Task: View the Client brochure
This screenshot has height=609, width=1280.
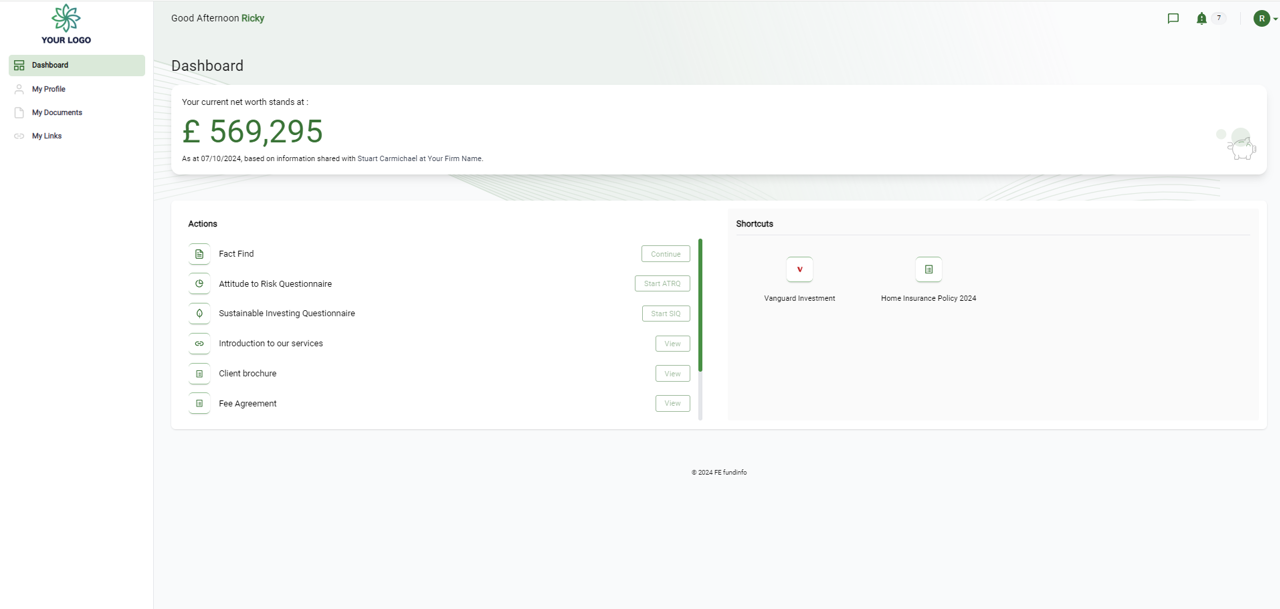Action: click(x=673, y=374)
